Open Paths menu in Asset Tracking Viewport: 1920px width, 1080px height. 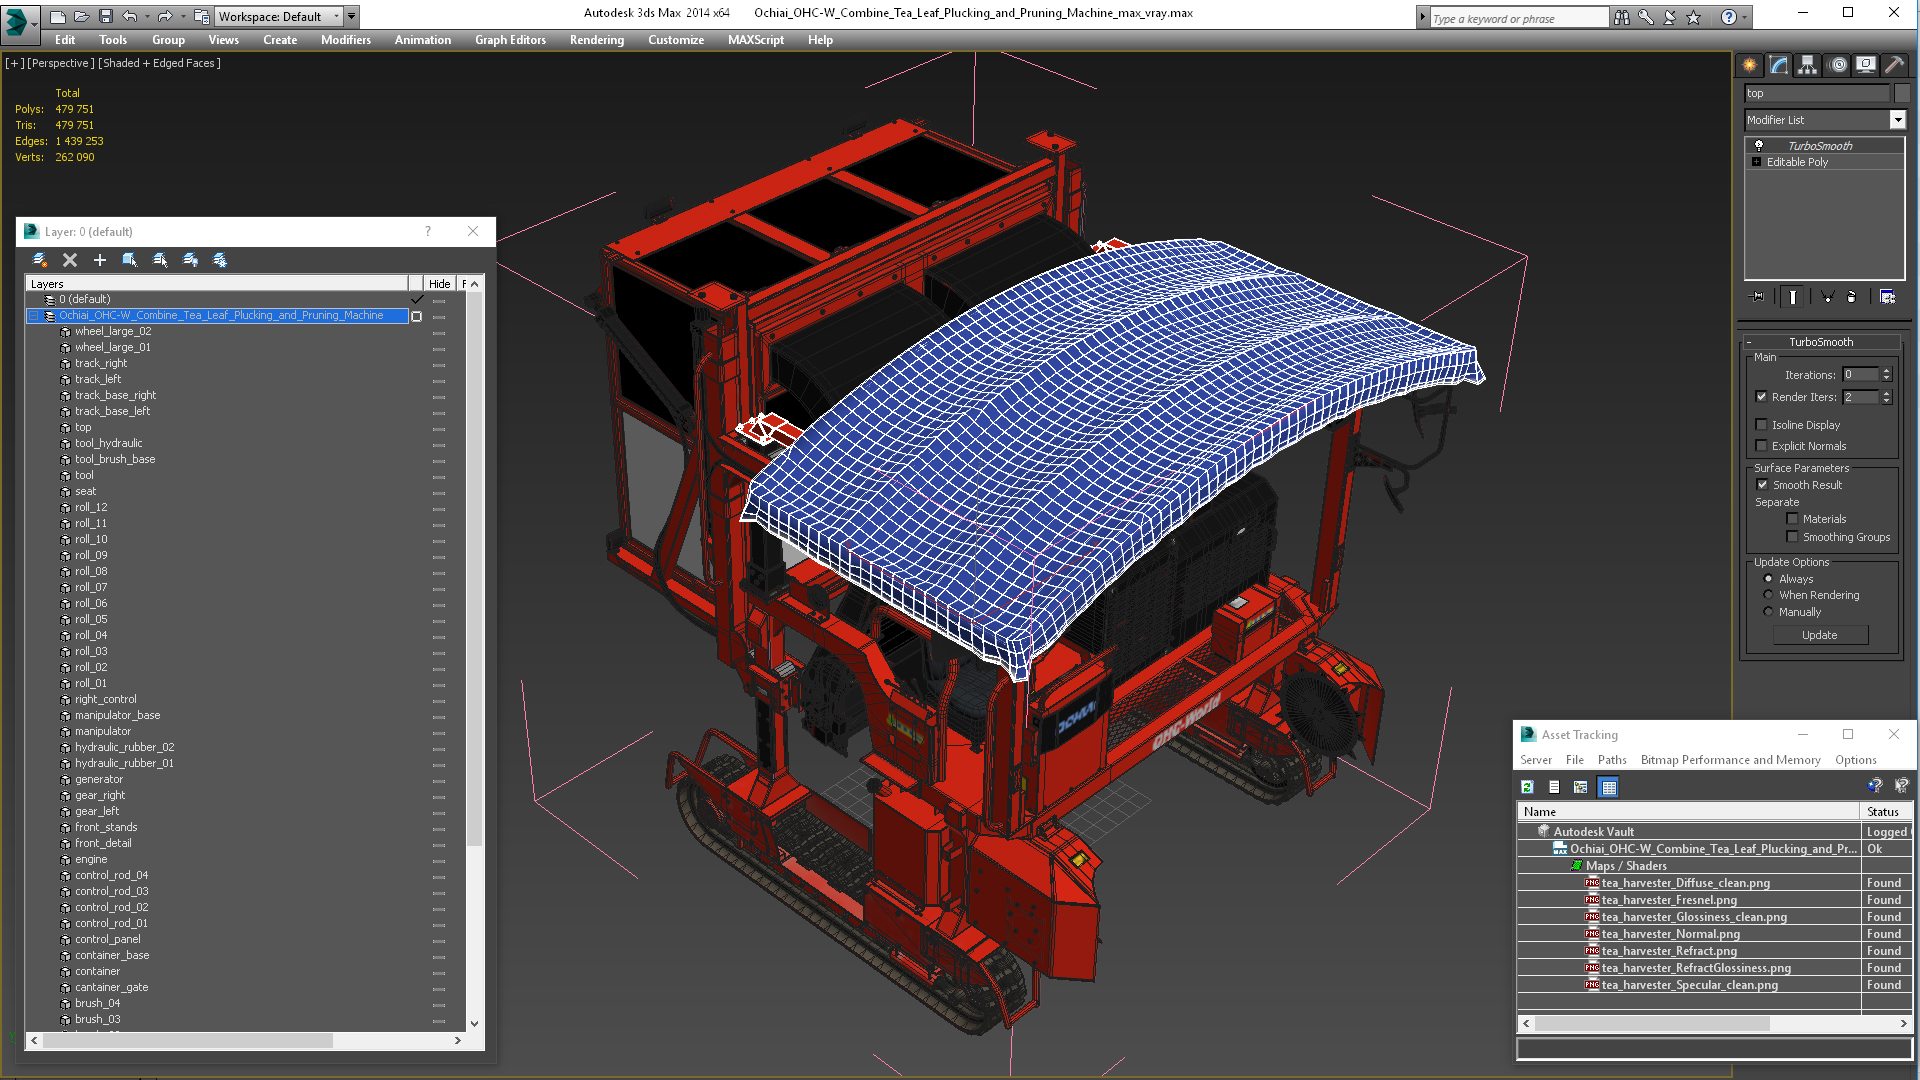(1612, 760)
